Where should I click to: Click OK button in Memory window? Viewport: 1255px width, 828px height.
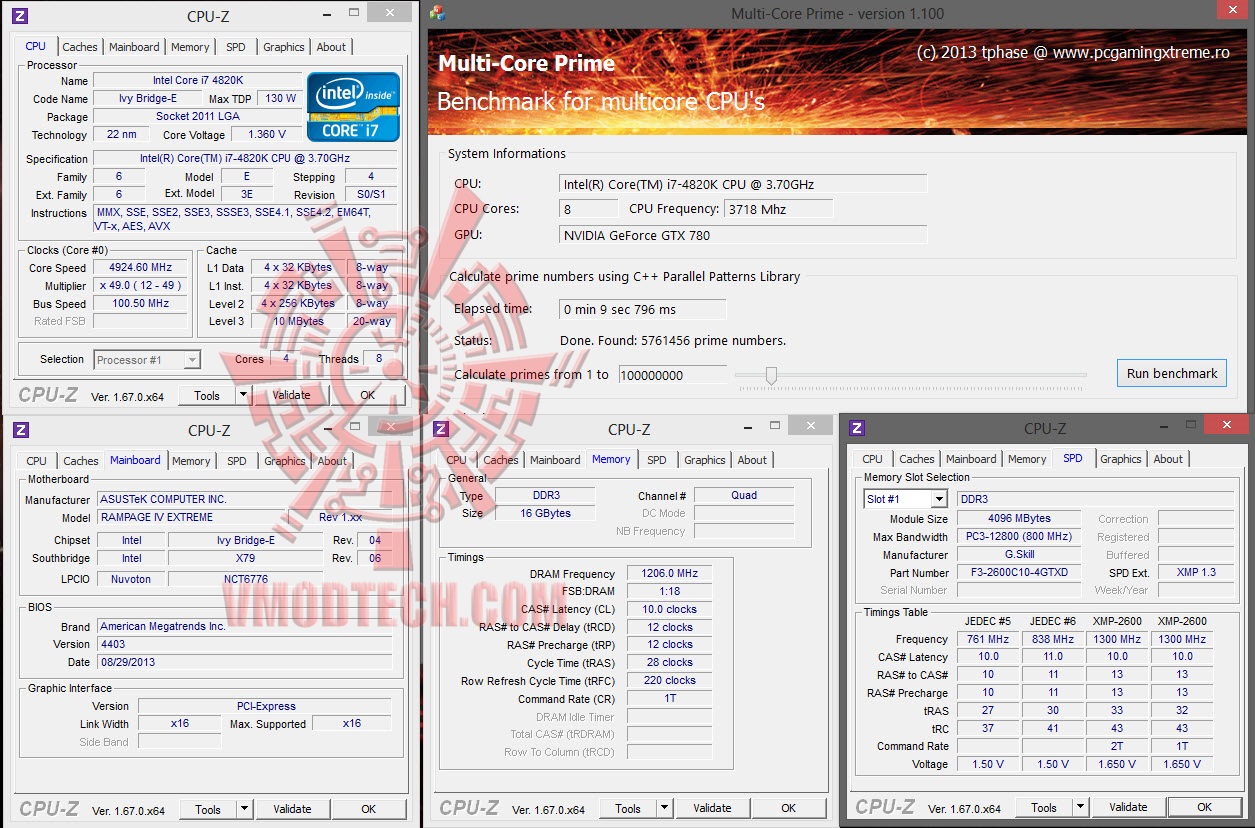point(789,808)
